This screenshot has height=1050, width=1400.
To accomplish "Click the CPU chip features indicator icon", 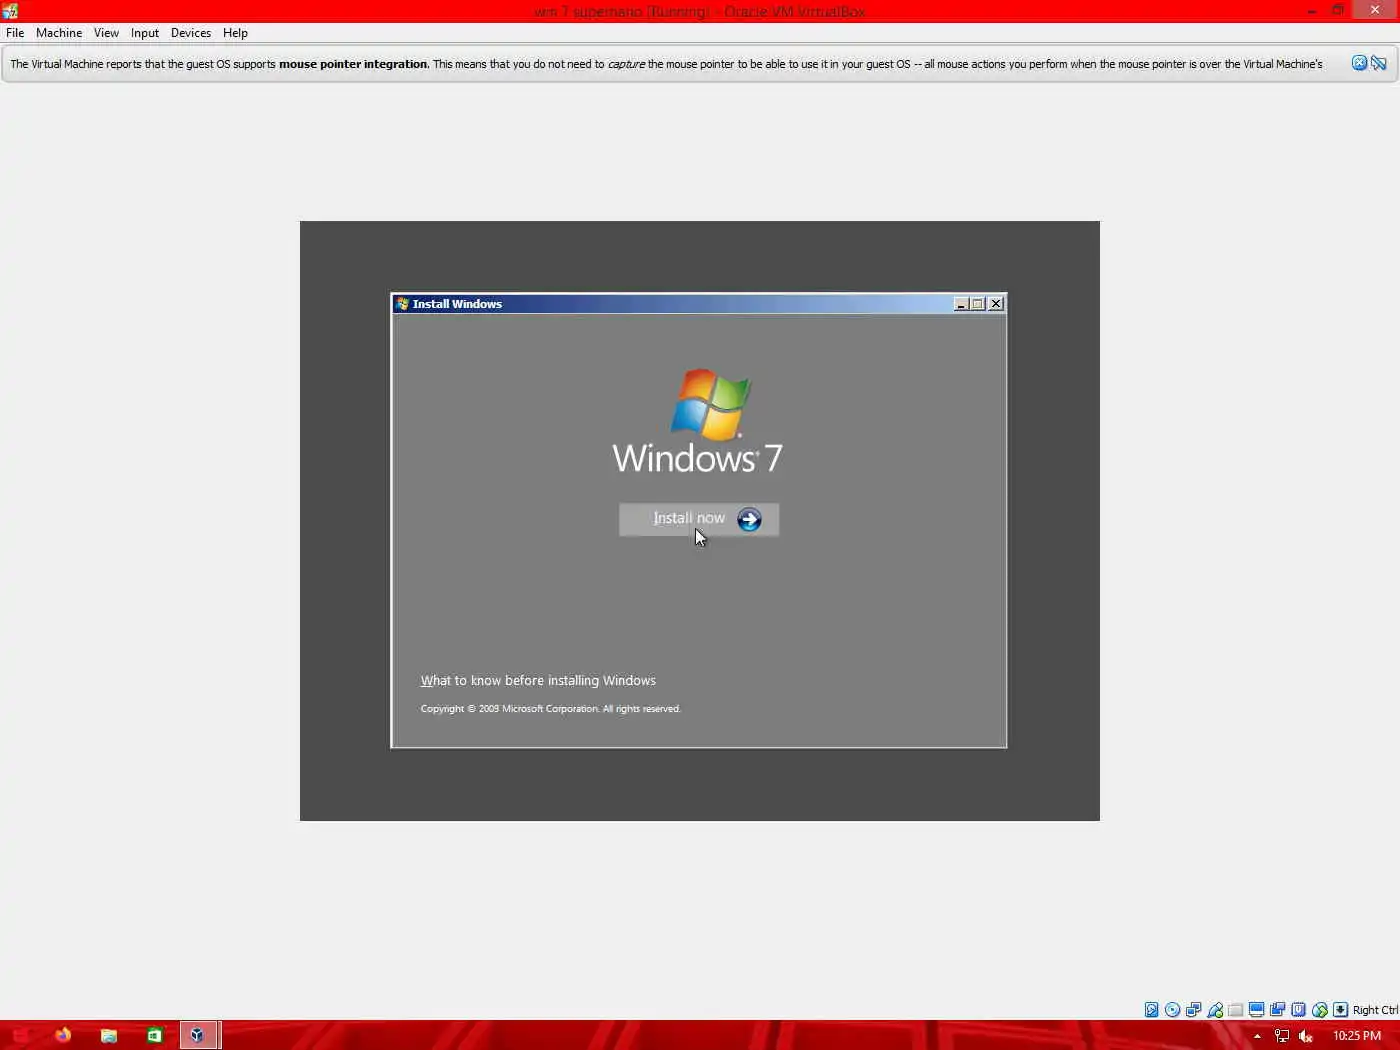I will pos(1298,1010).
